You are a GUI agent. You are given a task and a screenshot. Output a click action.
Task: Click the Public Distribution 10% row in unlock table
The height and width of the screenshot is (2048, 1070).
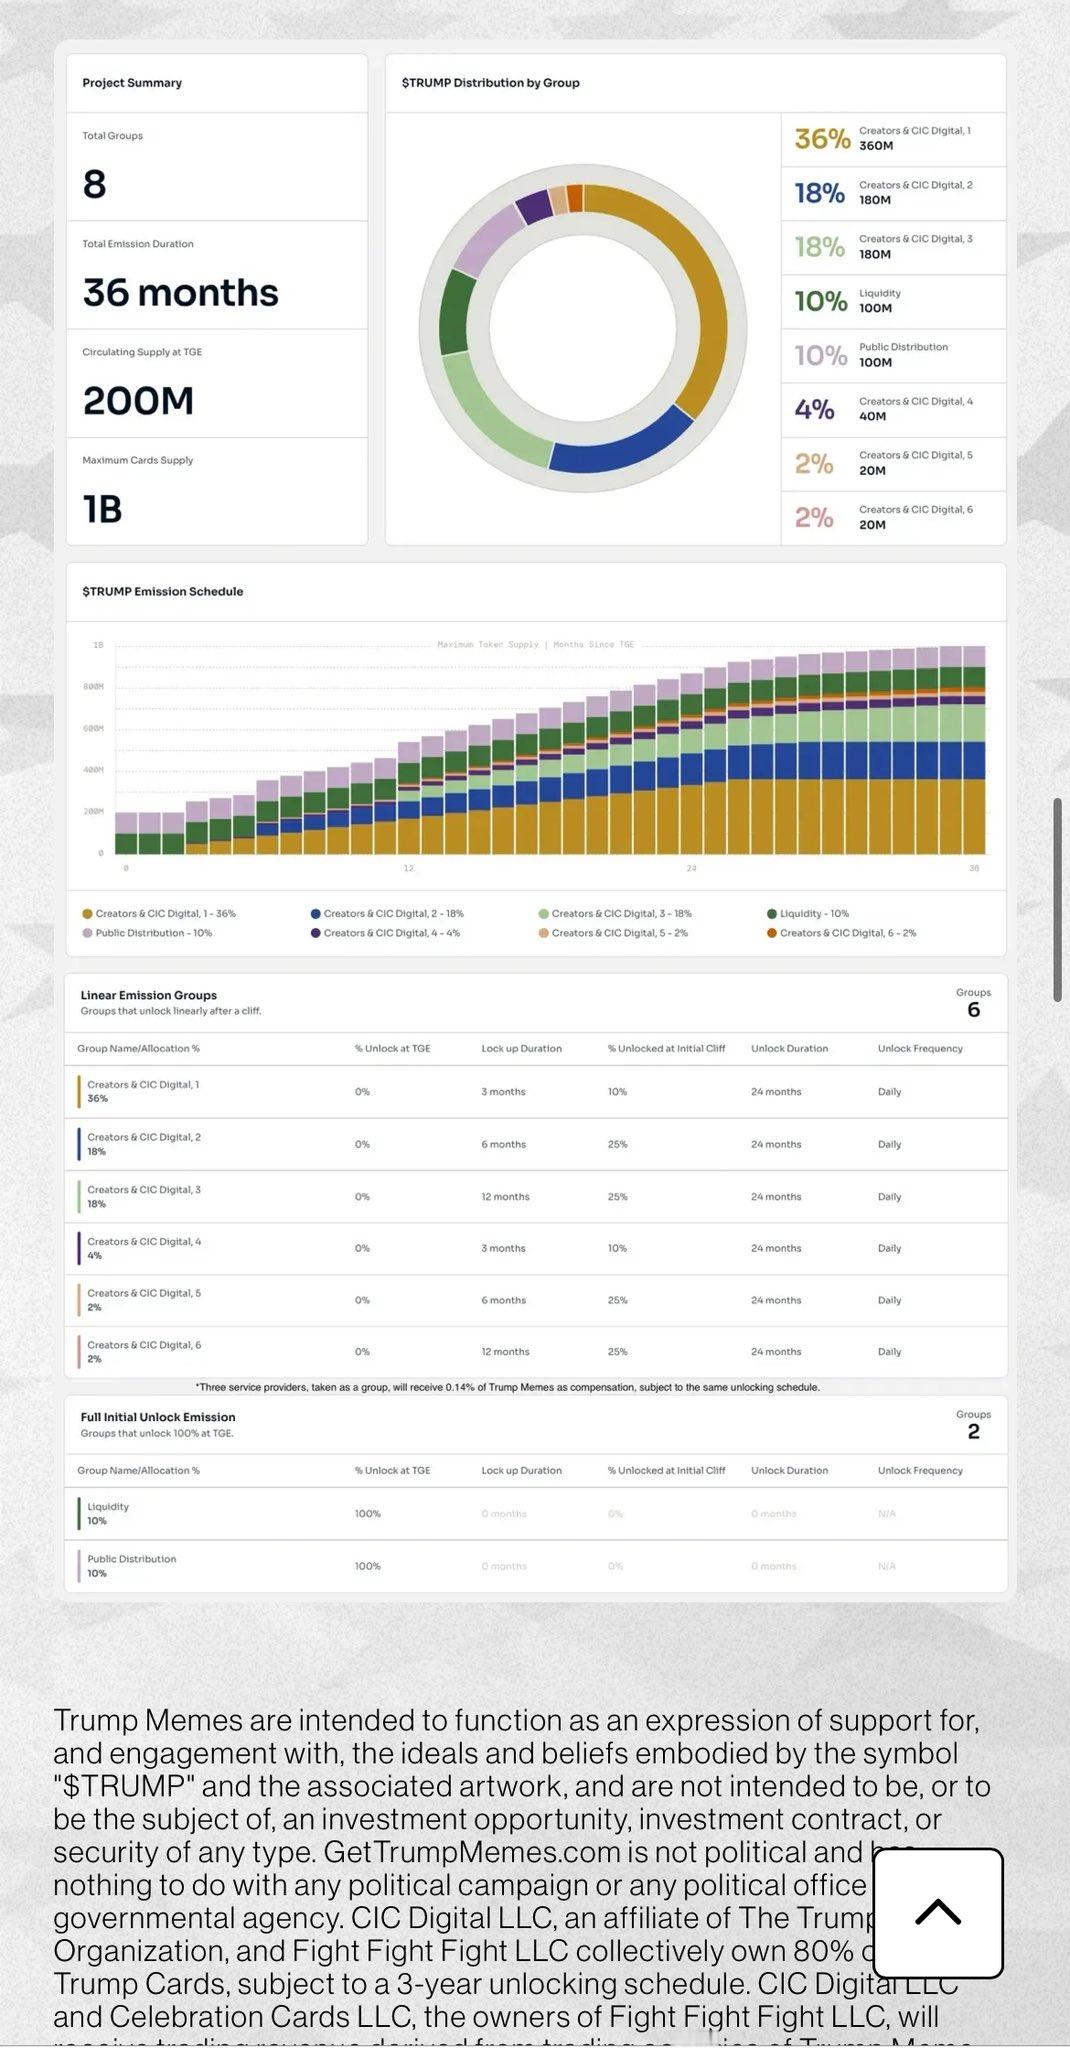coord(536,1566)
